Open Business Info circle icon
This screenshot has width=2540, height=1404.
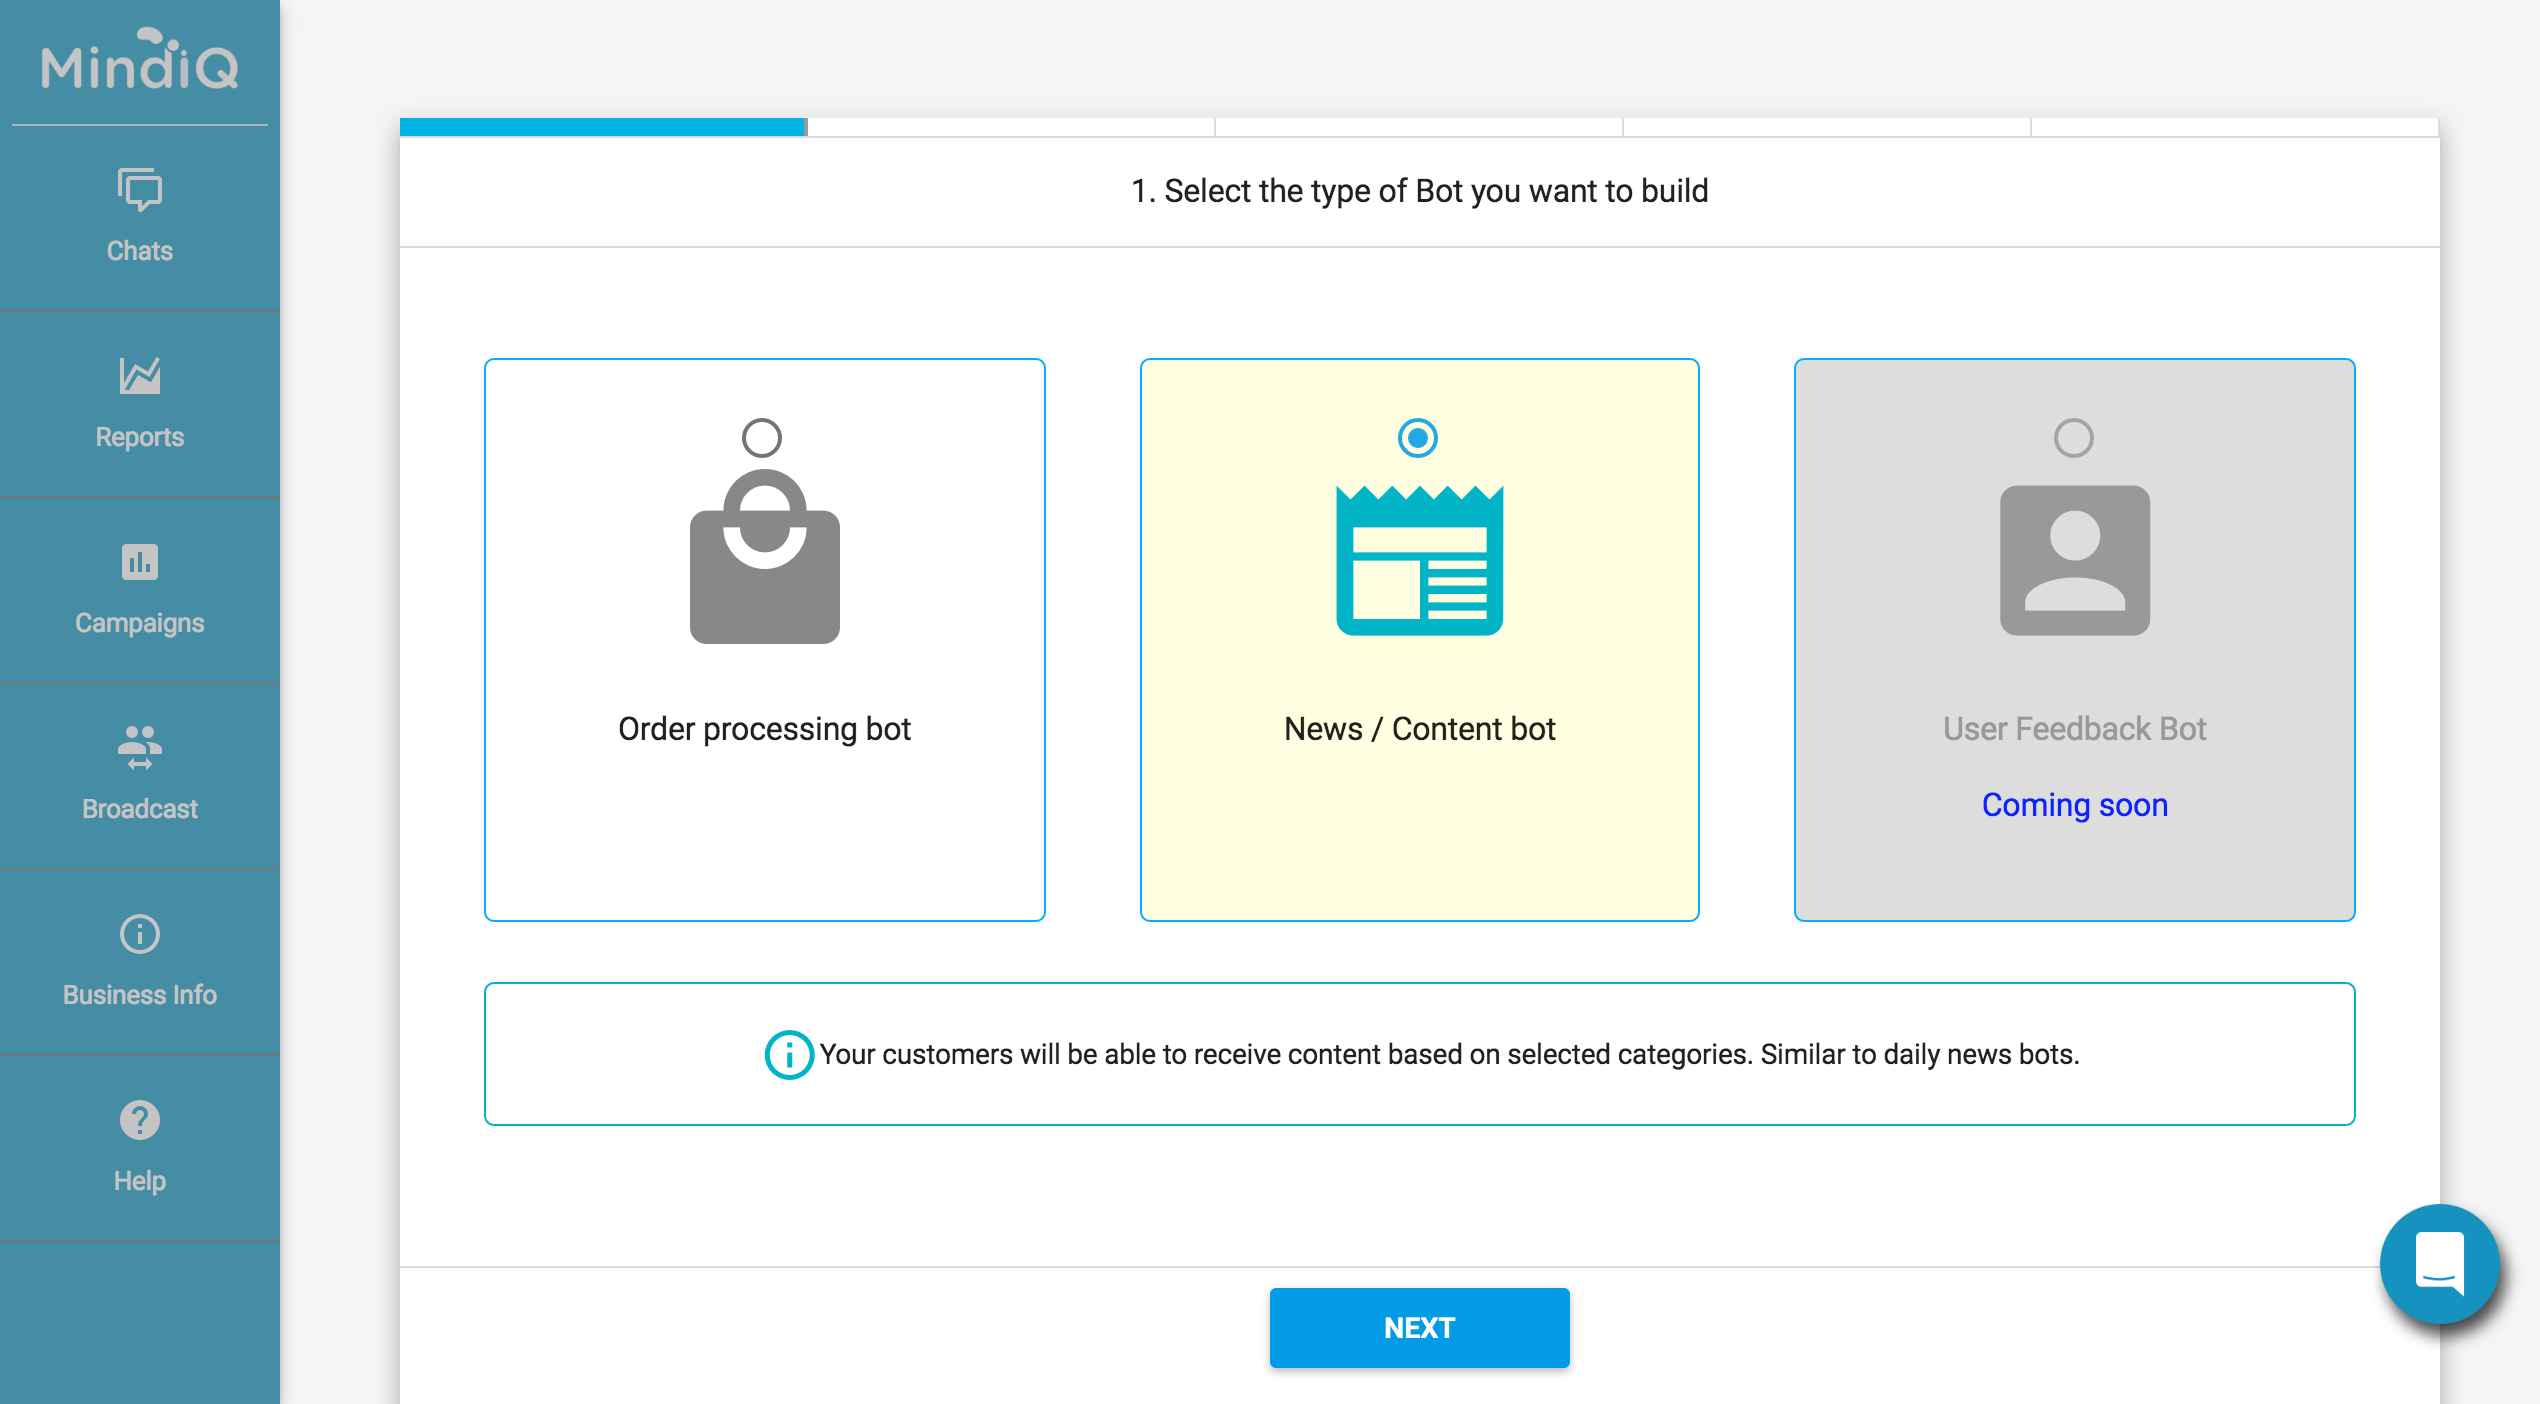click(139, 934)
